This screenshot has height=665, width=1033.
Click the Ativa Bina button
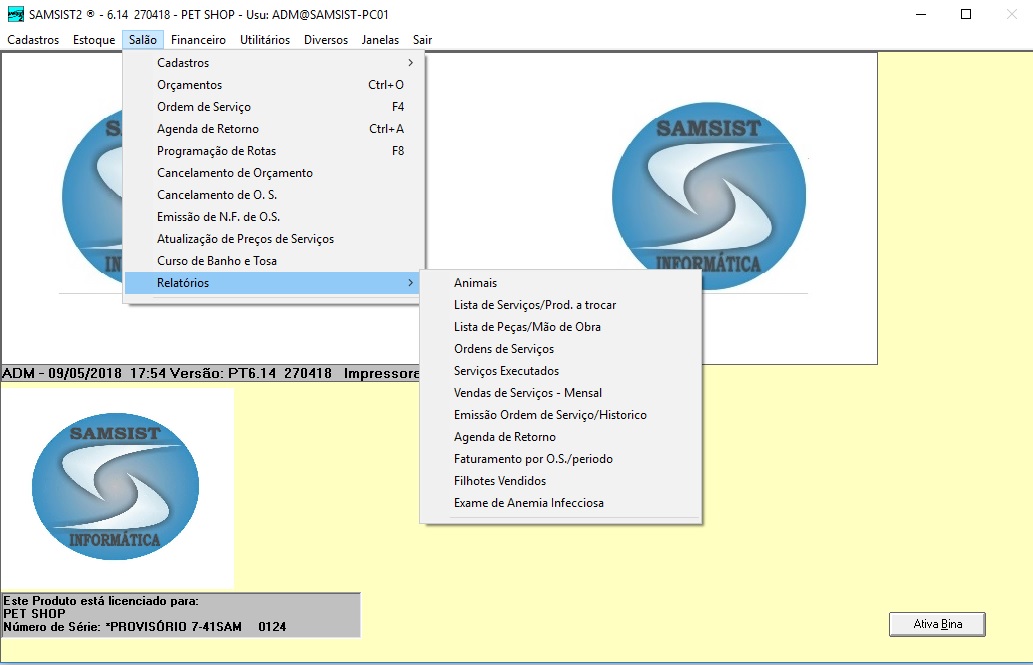coord(937,624)
